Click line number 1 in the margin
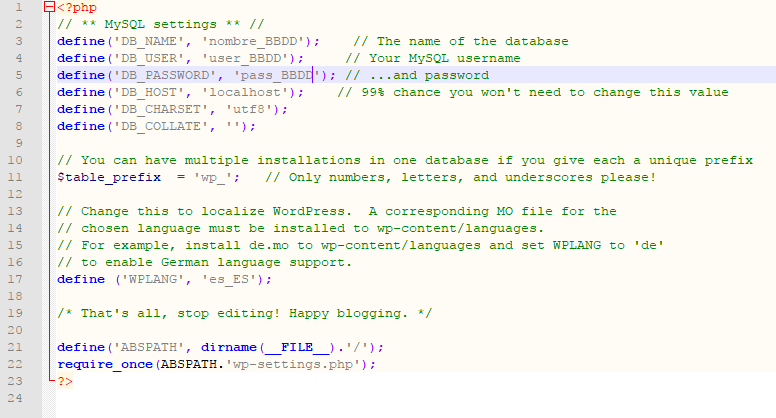The height and width of the screenshot is (418, 776). click(19, 7)
